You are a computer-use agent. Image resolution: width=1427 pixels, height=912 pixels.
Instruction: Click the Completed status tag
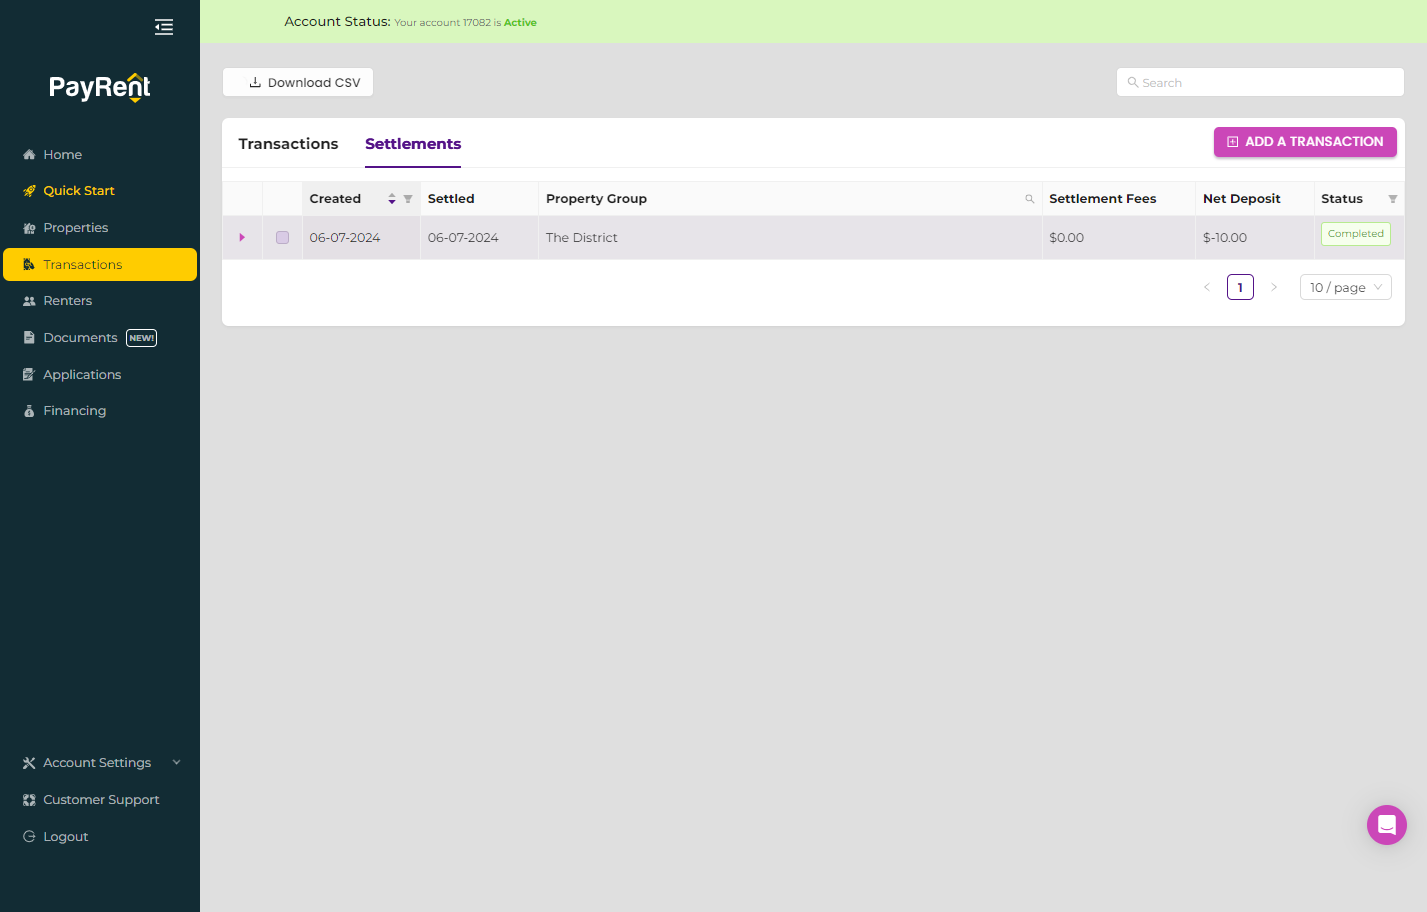1355,234
